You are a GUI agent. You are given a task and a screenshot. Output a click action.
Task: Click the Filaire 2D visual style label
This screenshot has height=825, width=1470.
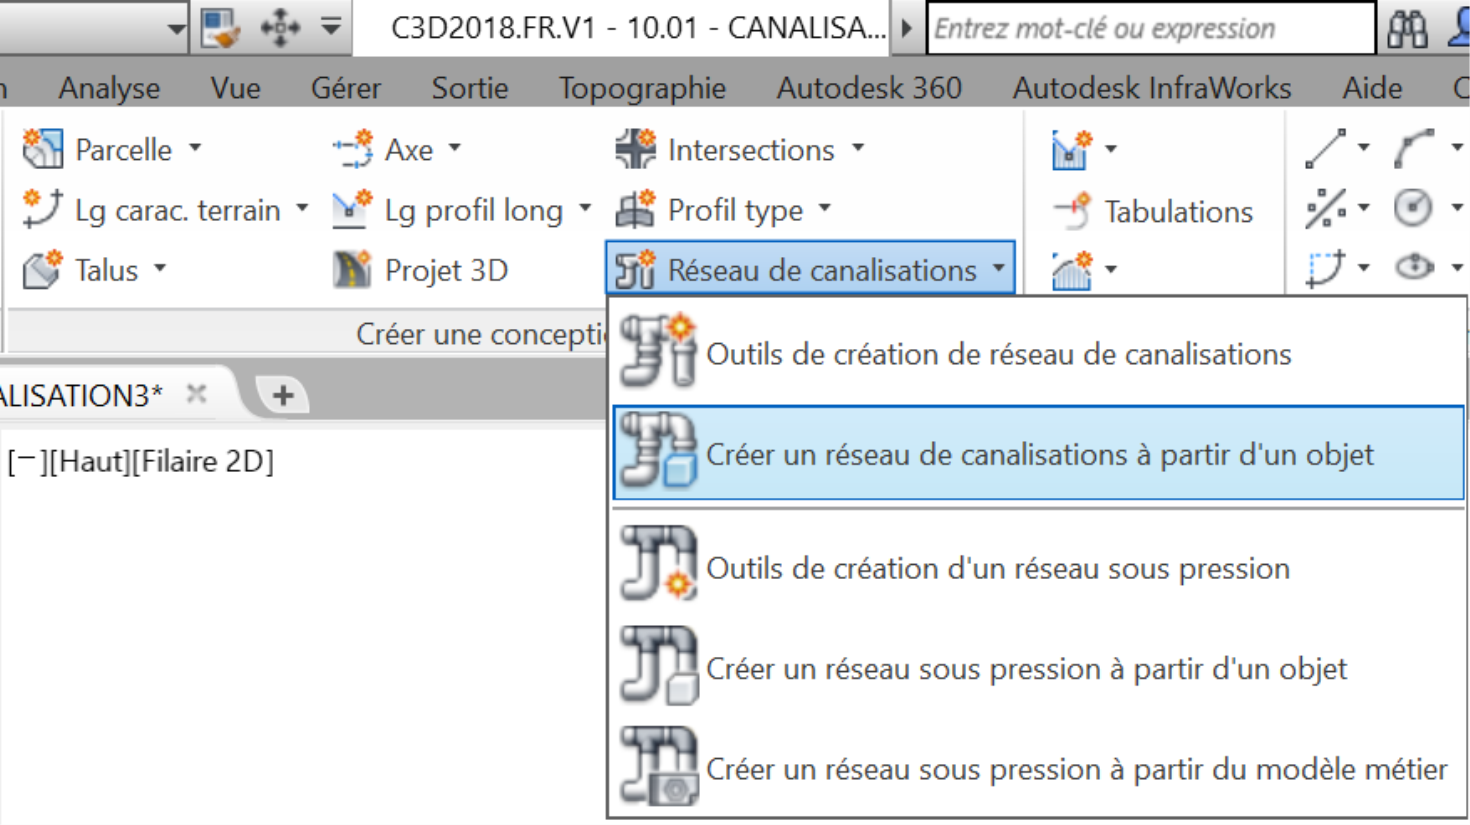click(x=203, y=462)
